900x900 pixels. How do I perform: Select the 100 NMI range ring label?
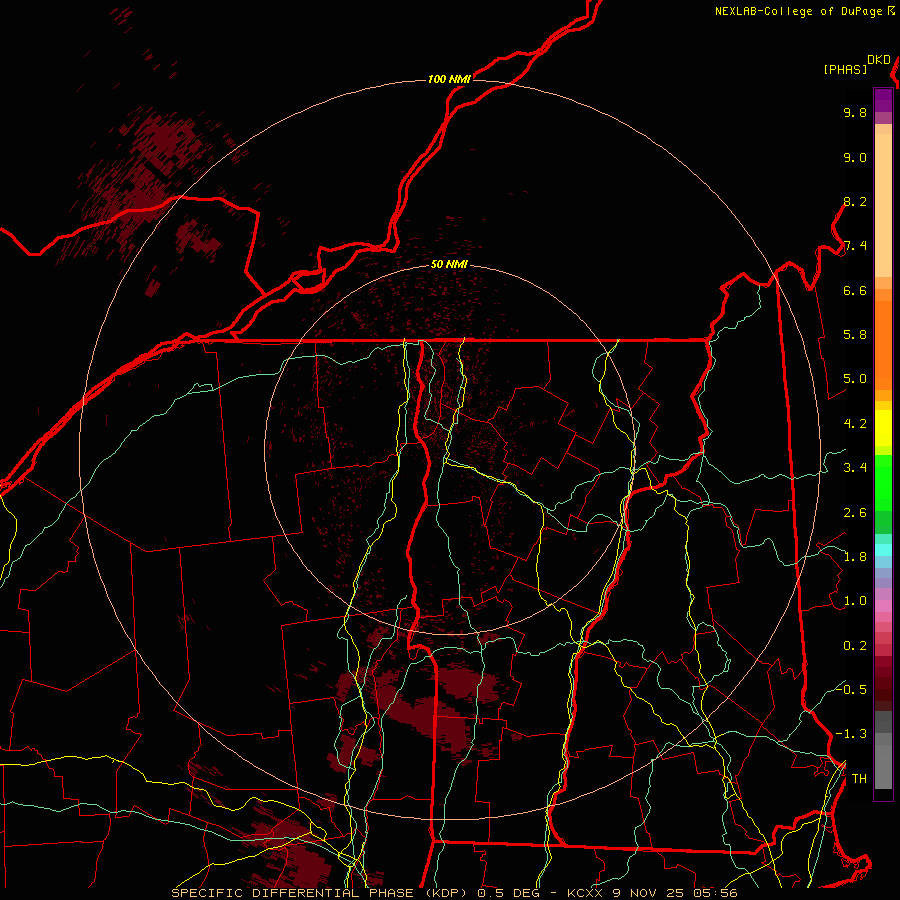(449, 79)
